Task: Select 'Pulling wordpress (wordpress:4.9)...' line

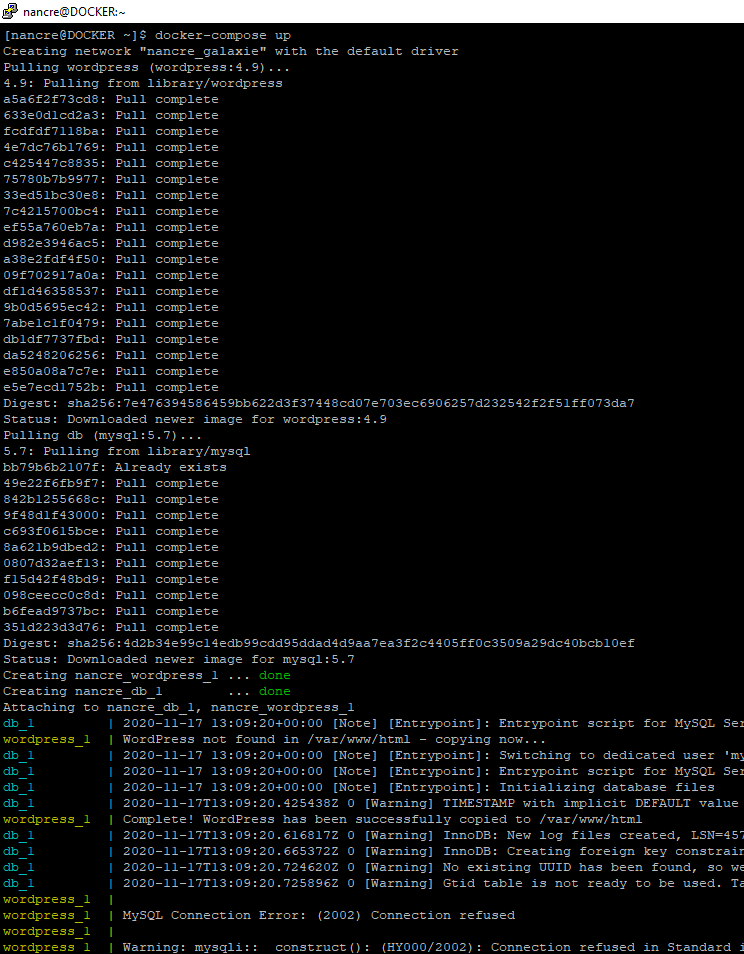Action: point(147,67)
